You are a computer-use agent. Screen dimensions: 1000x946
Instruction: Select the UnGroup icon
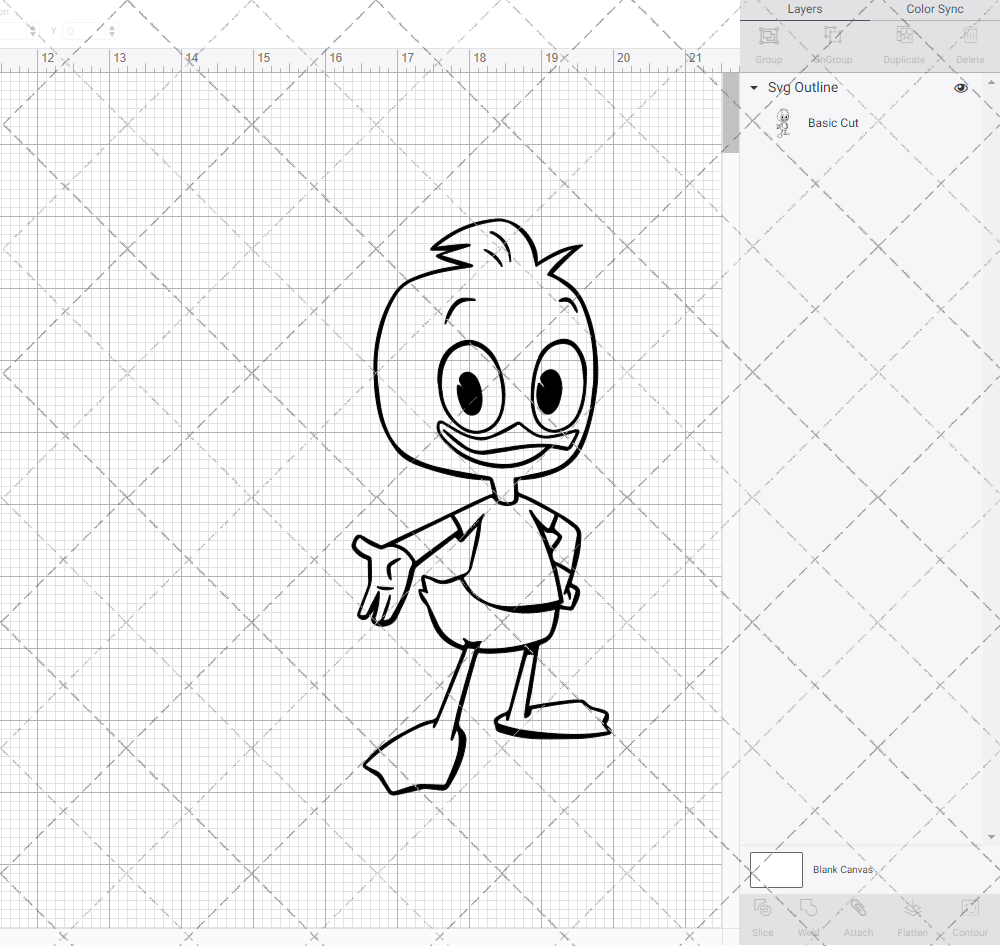click(831, 40)
